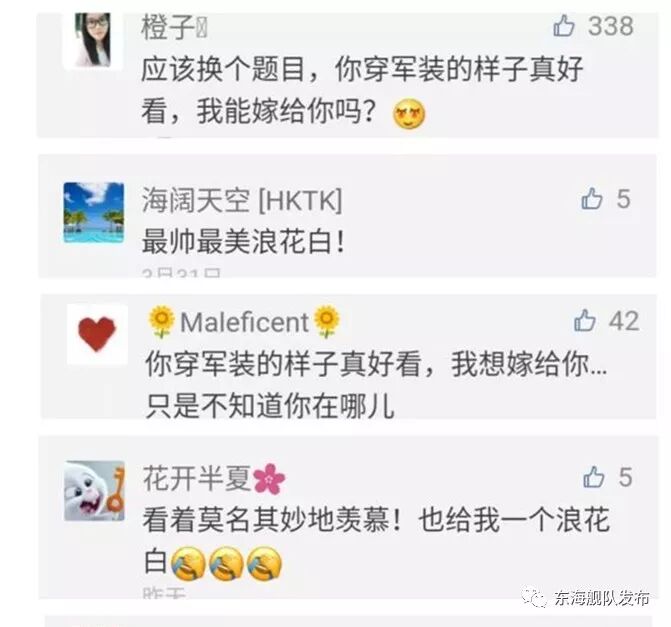
Task: Click the Maleficent username
Action: pyautogui.click(x=244, y=322)
